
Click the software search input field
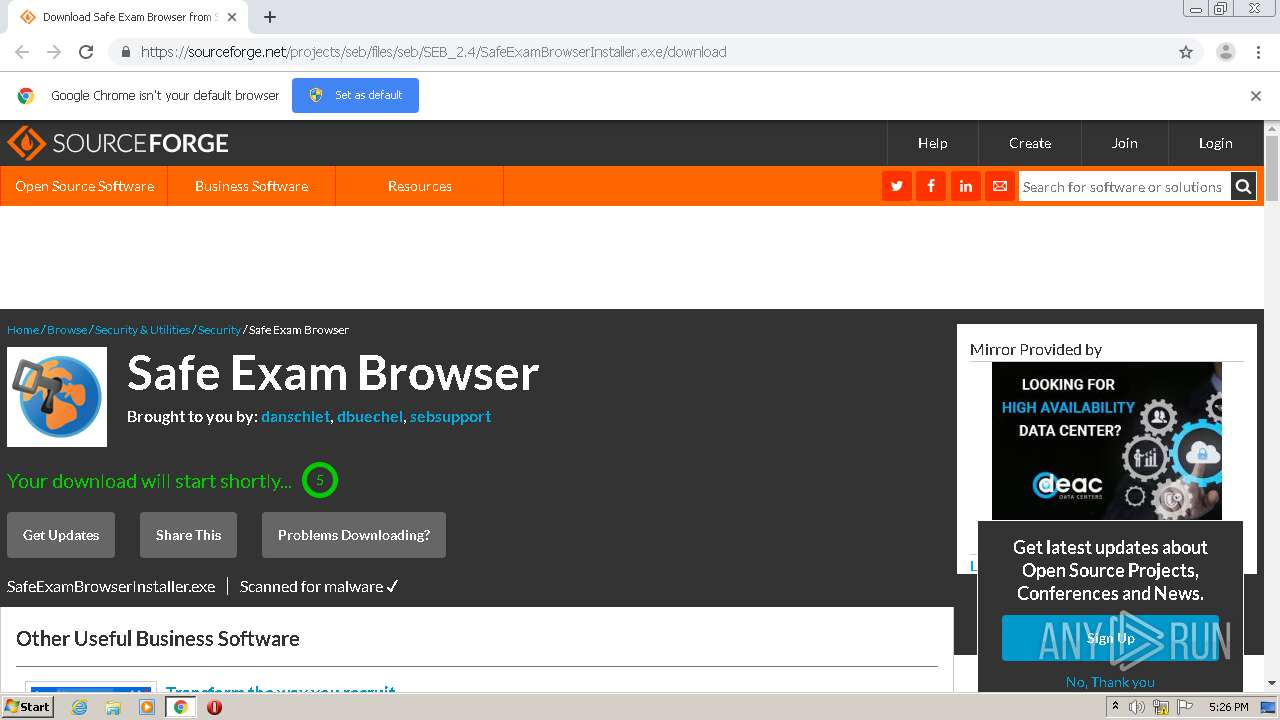tap(1124, 186)
